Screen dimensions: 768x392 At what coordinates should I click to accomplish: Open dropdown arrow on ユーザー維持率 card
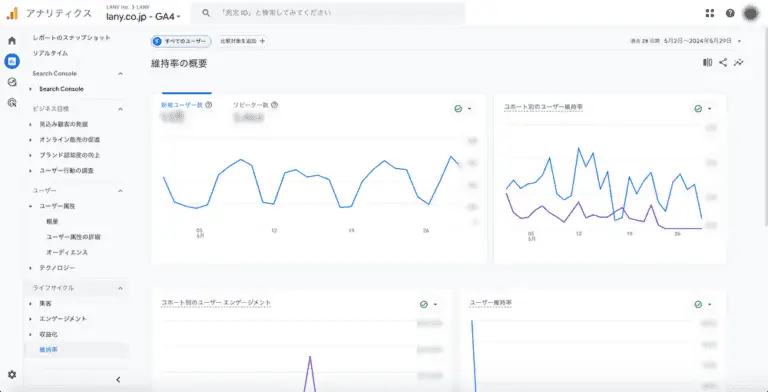point(710,304)
